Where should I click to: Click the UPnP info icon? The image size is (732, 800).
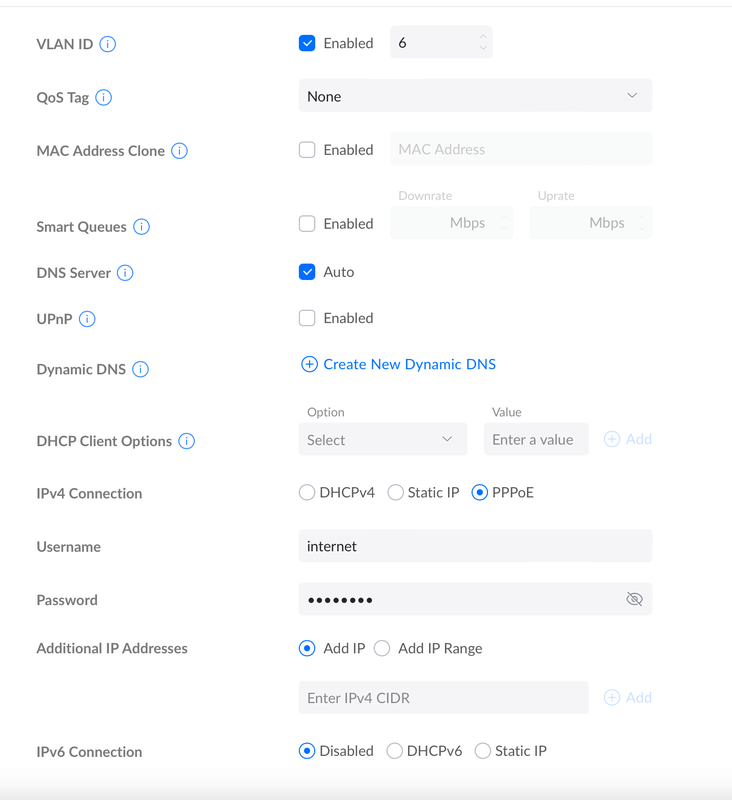coord(87,319)
